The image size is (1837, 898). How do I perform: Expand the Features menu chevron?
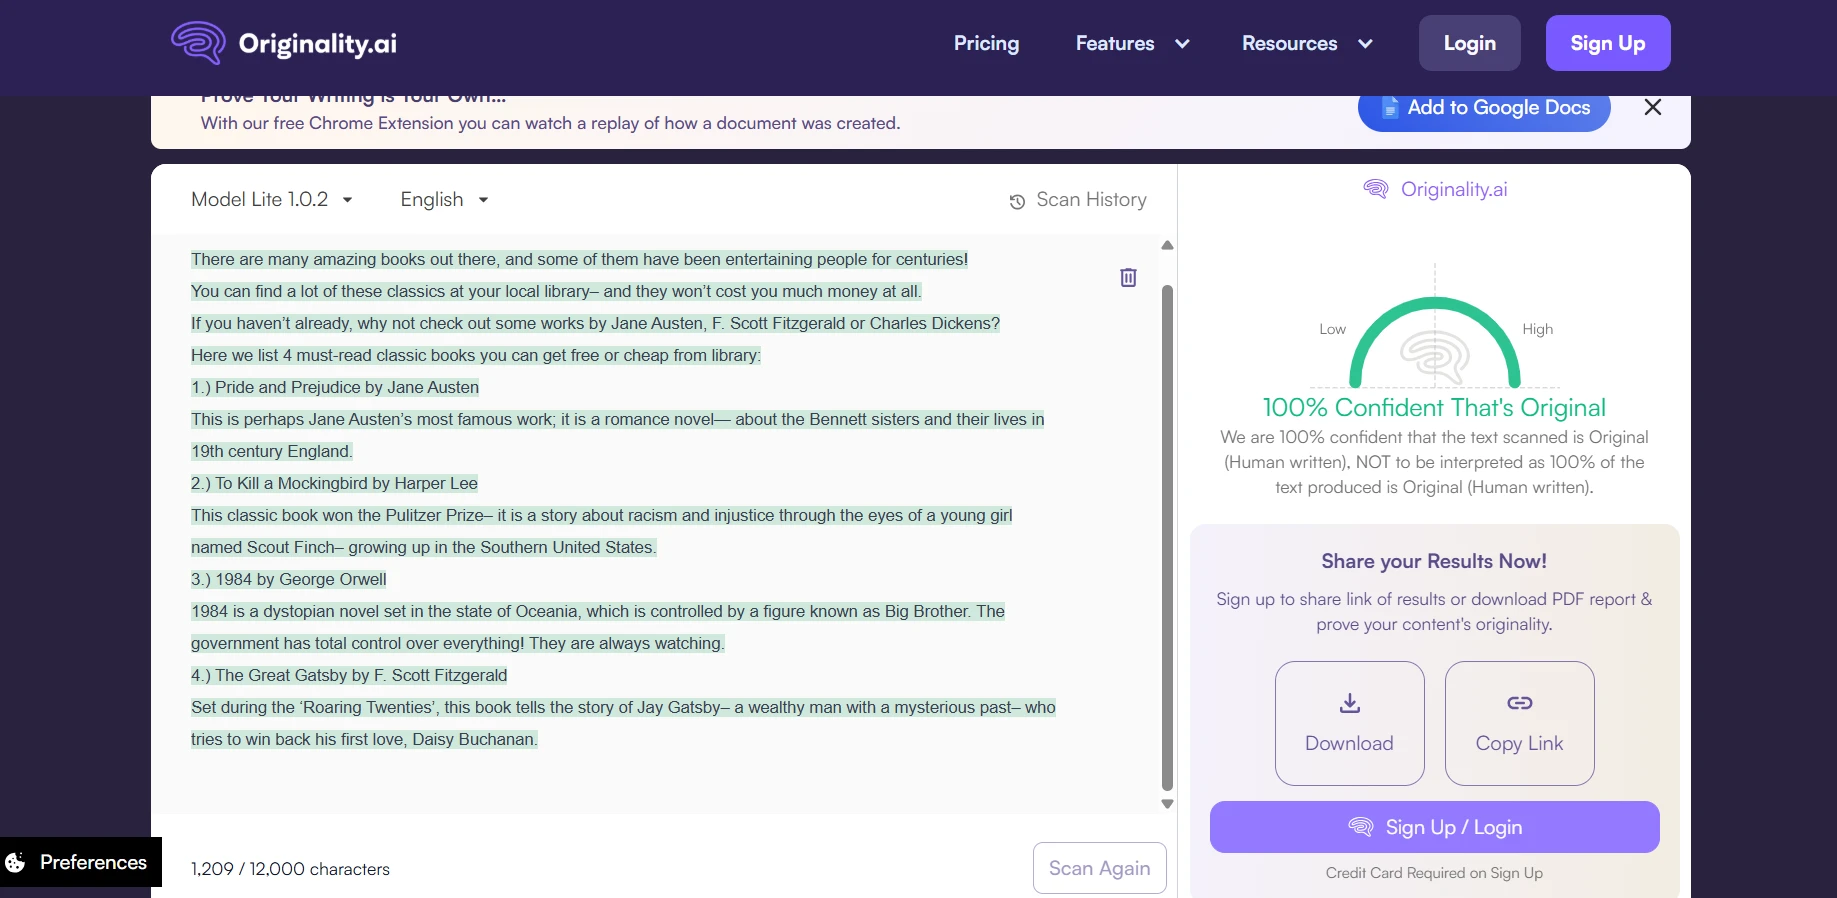(1182, 44)
